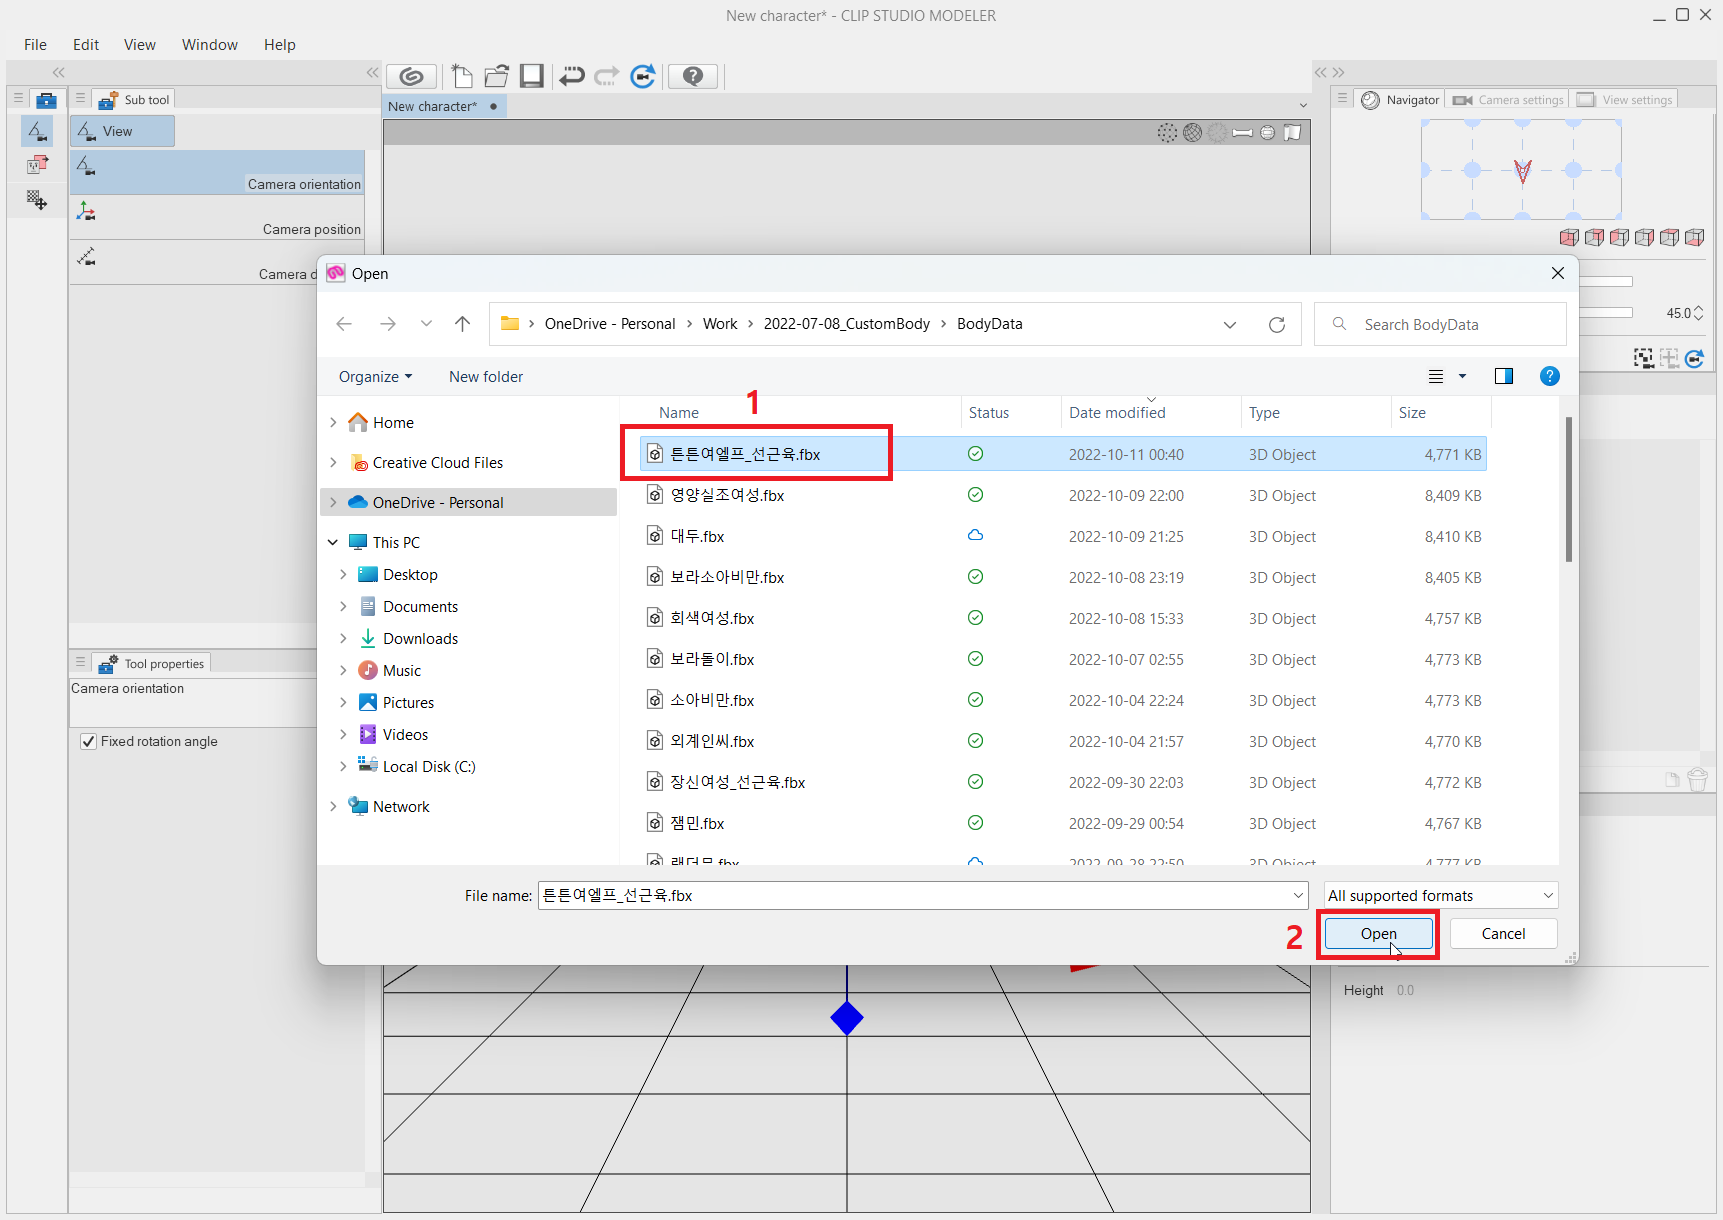Open the Window menu
1723x1220 pixels.
click(209, 45)
